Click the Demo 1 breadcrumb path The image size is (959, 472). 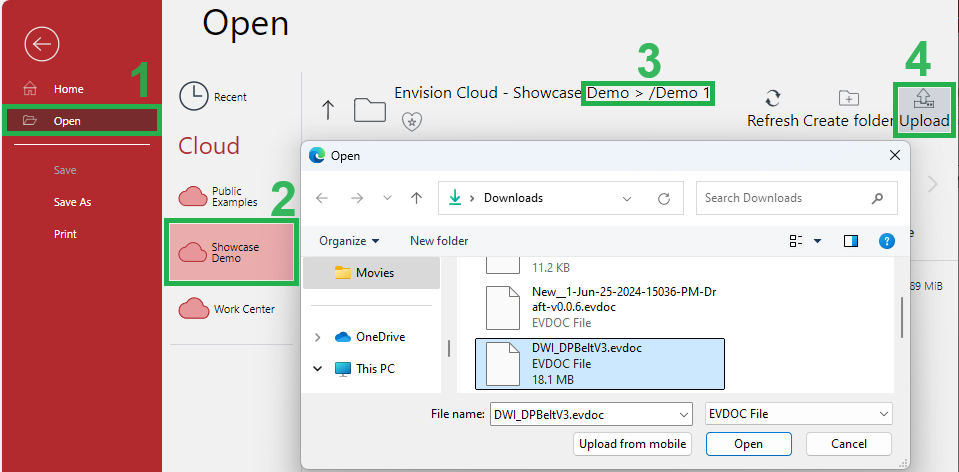[x=648, y=93]
